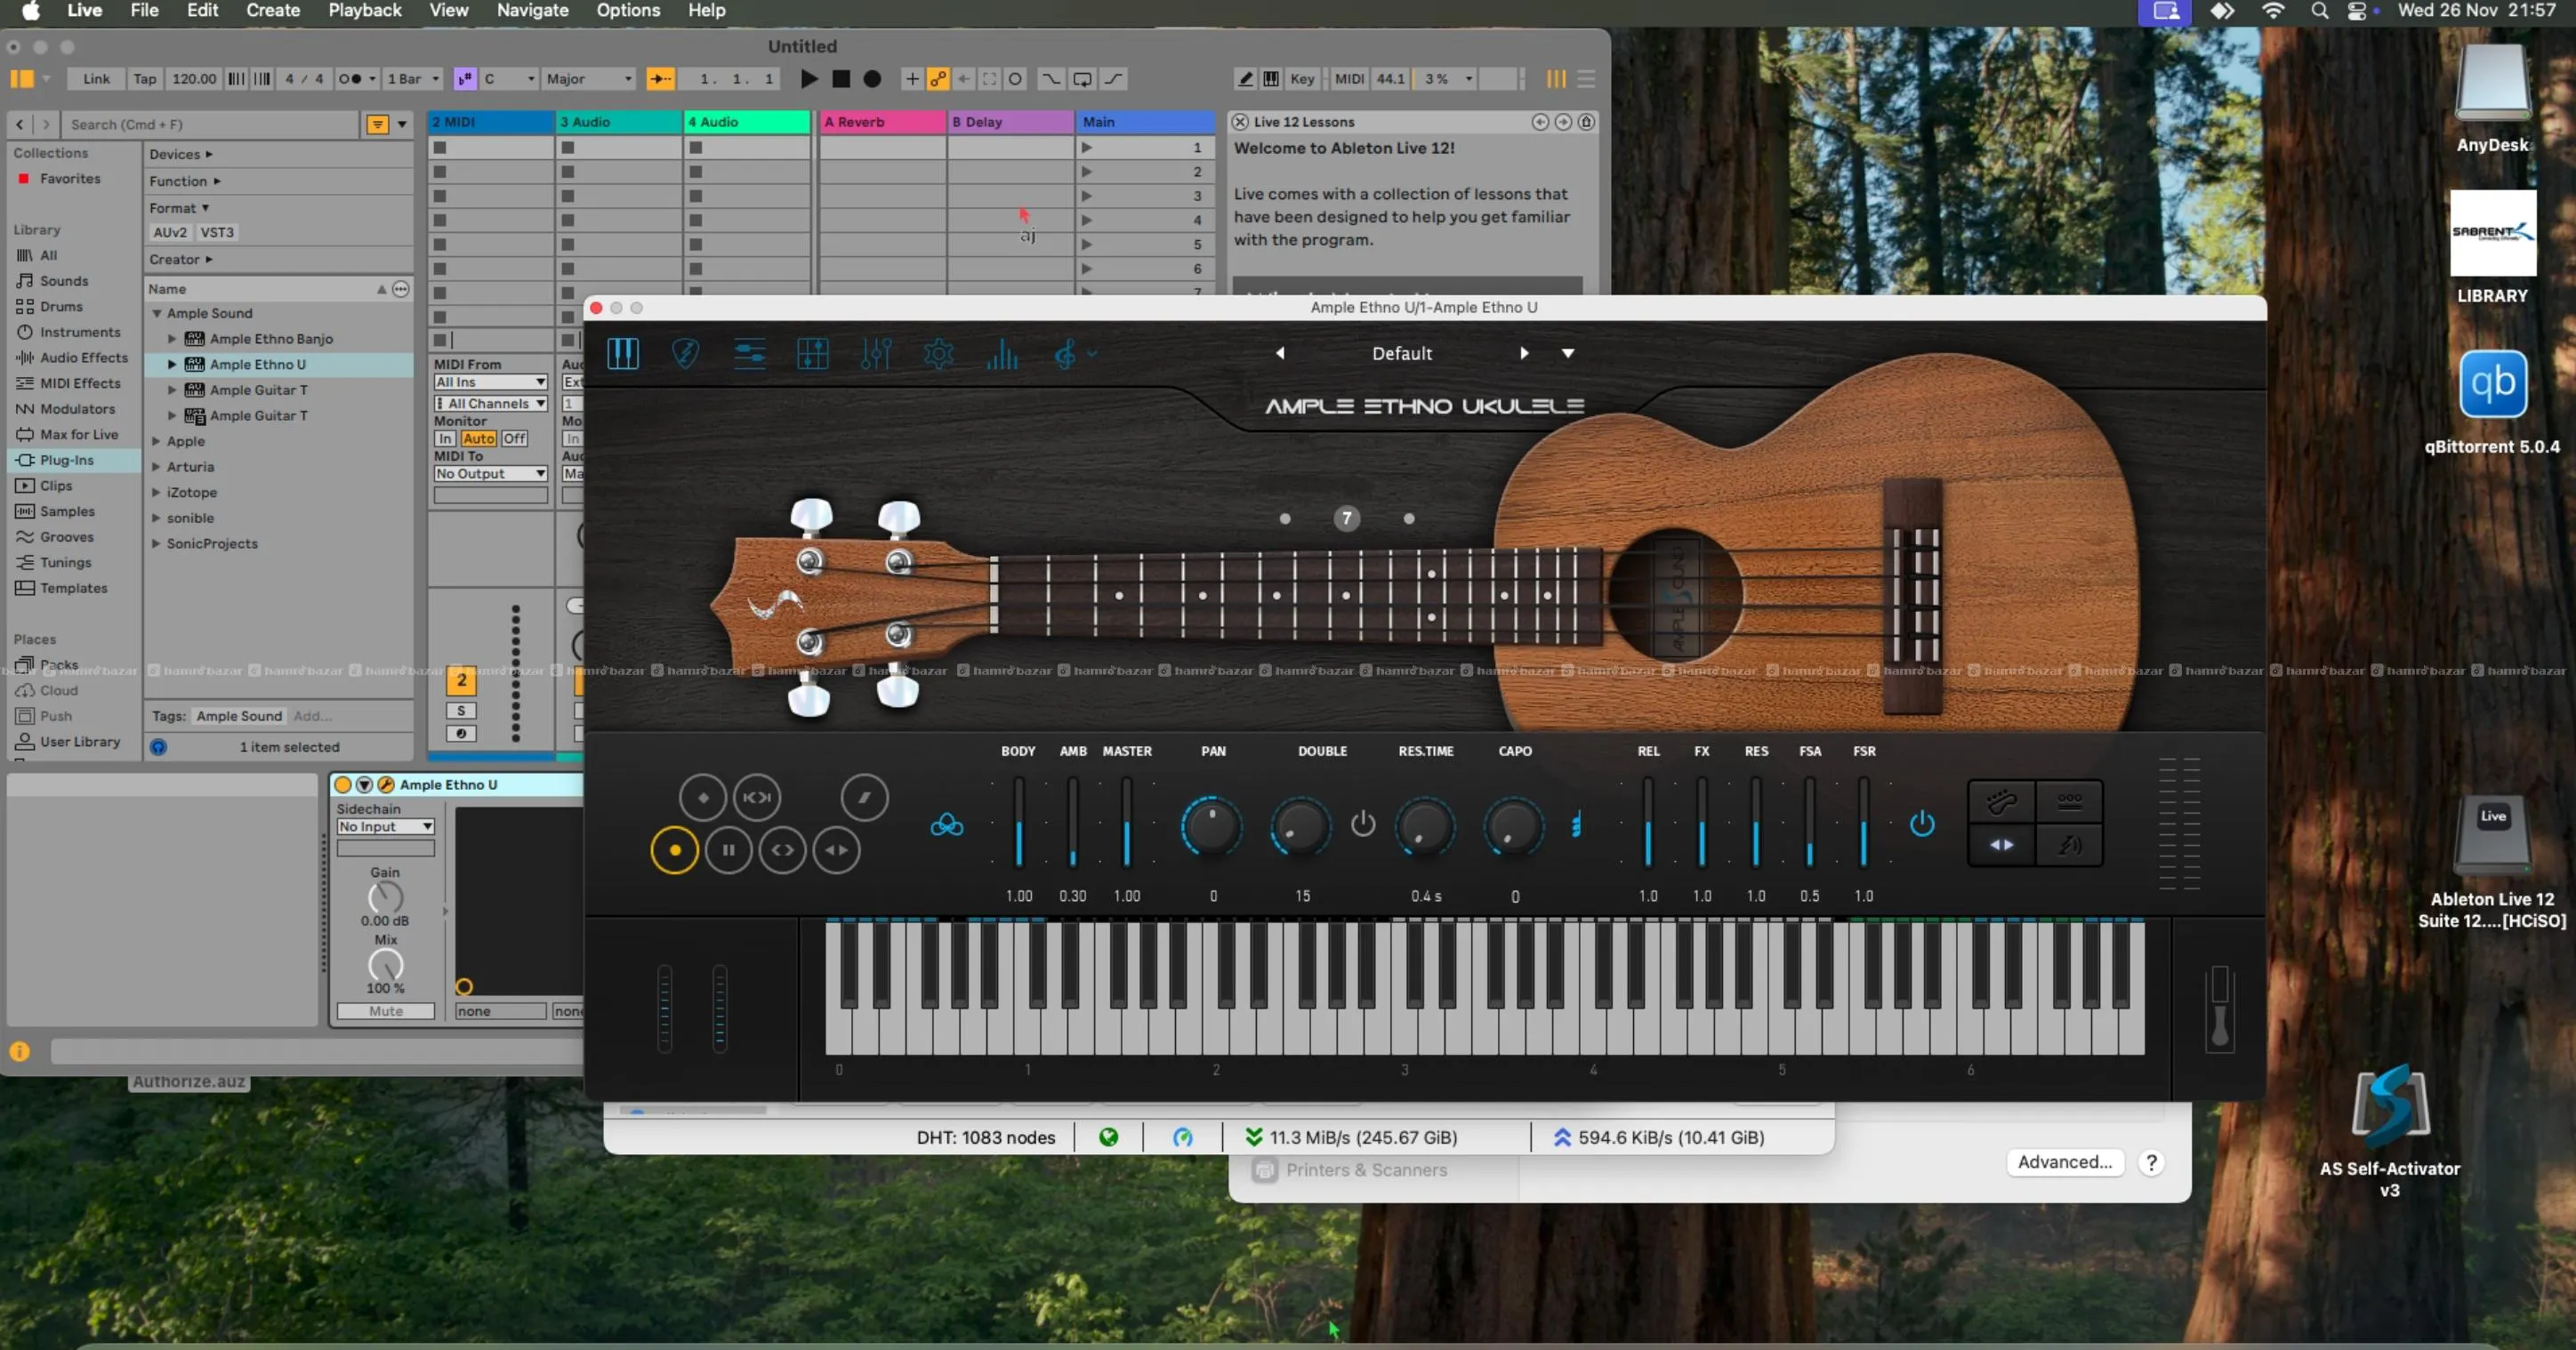
Task: Click the treble clef icon in plugin toolbar
Action: tap(1065, 353)
